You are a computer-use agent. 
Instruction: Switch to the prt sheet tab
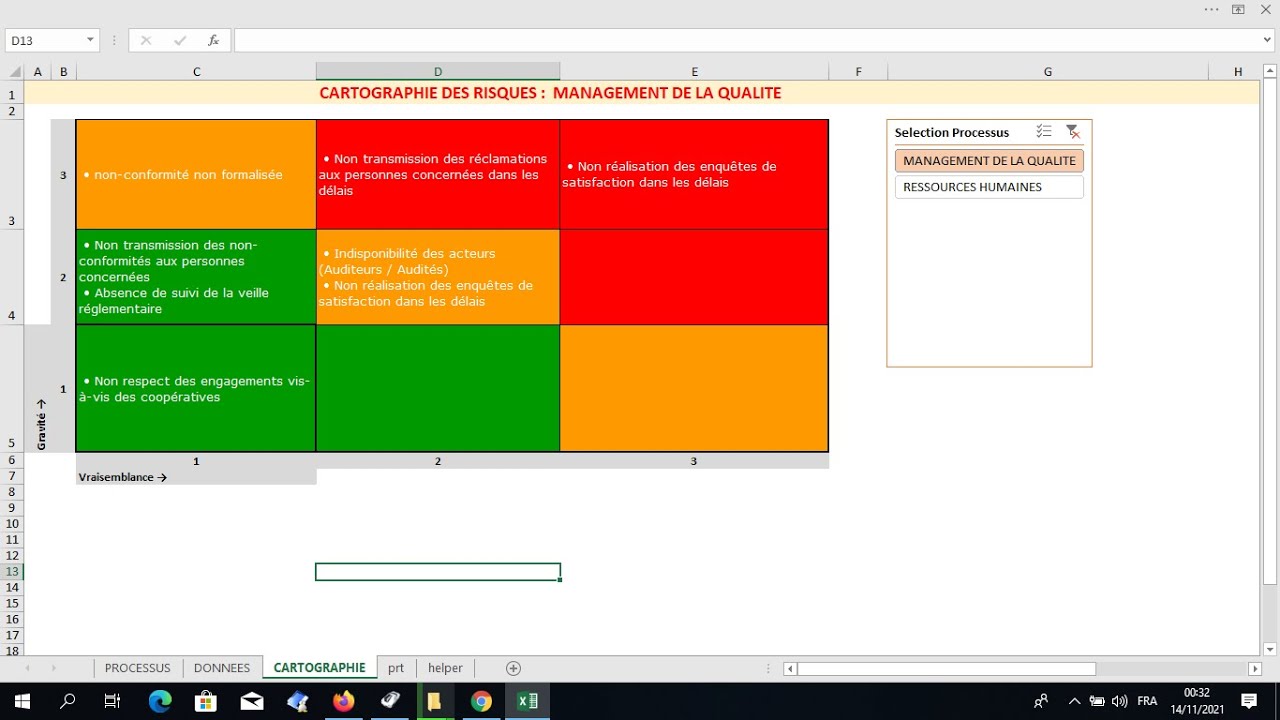(x=396, y=668)
